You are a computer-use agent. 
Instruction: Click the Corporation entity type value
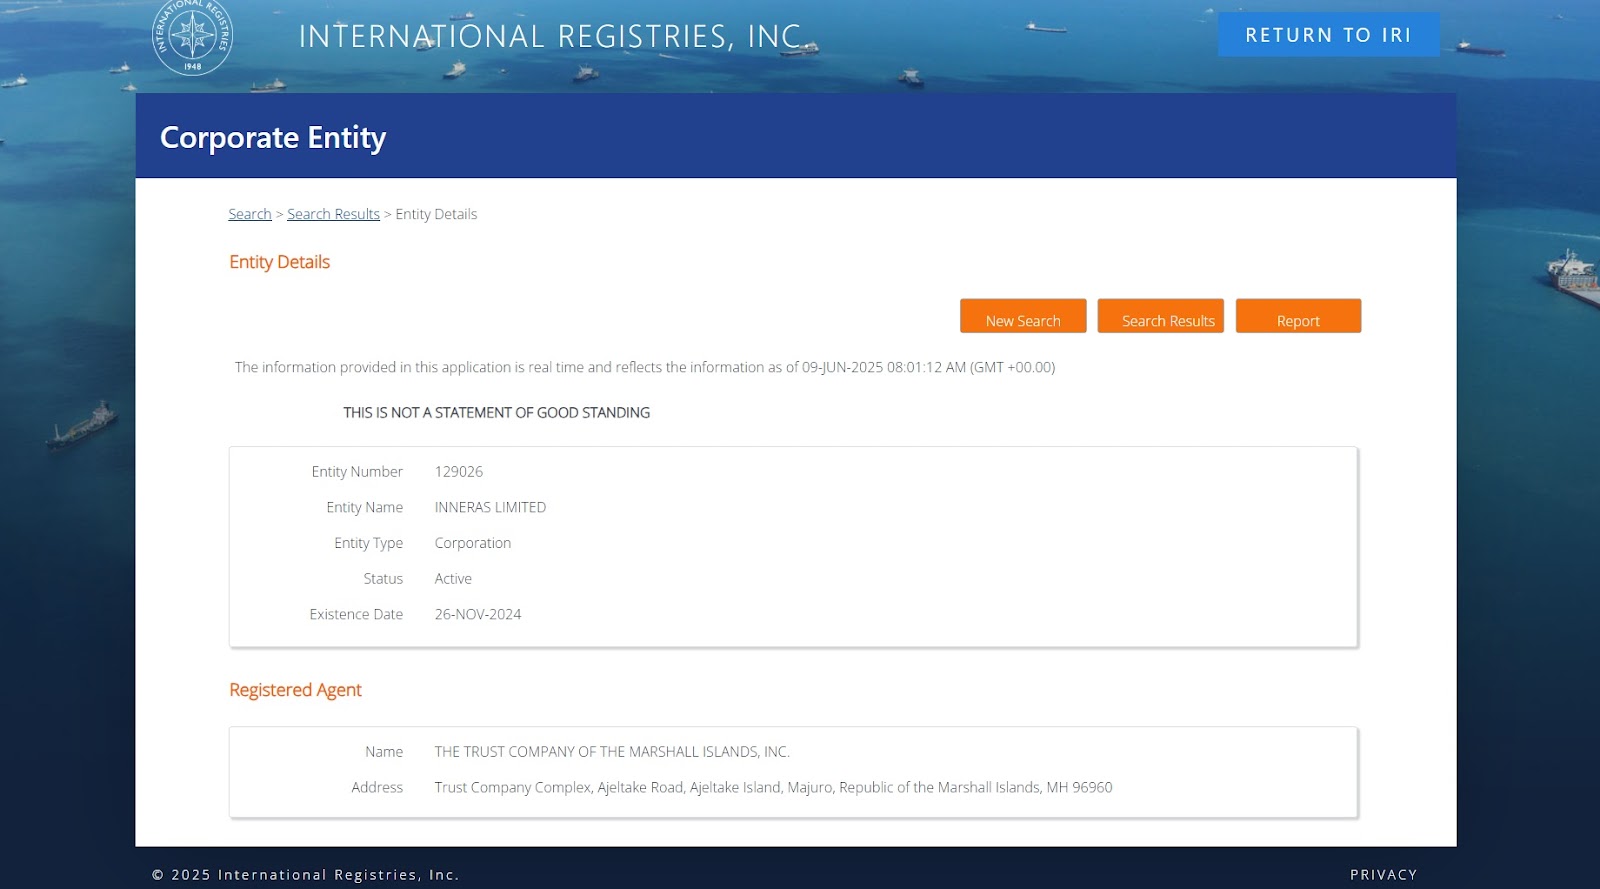click(473, 543)
